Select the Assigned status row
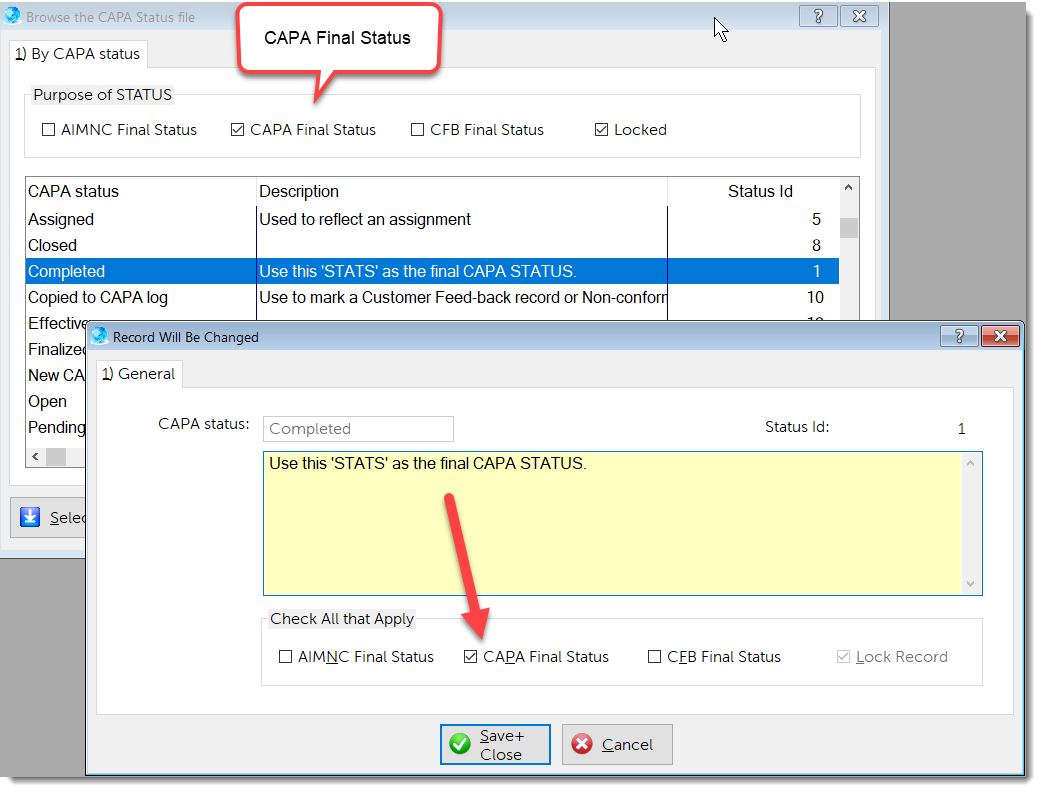 coord(140,219)
